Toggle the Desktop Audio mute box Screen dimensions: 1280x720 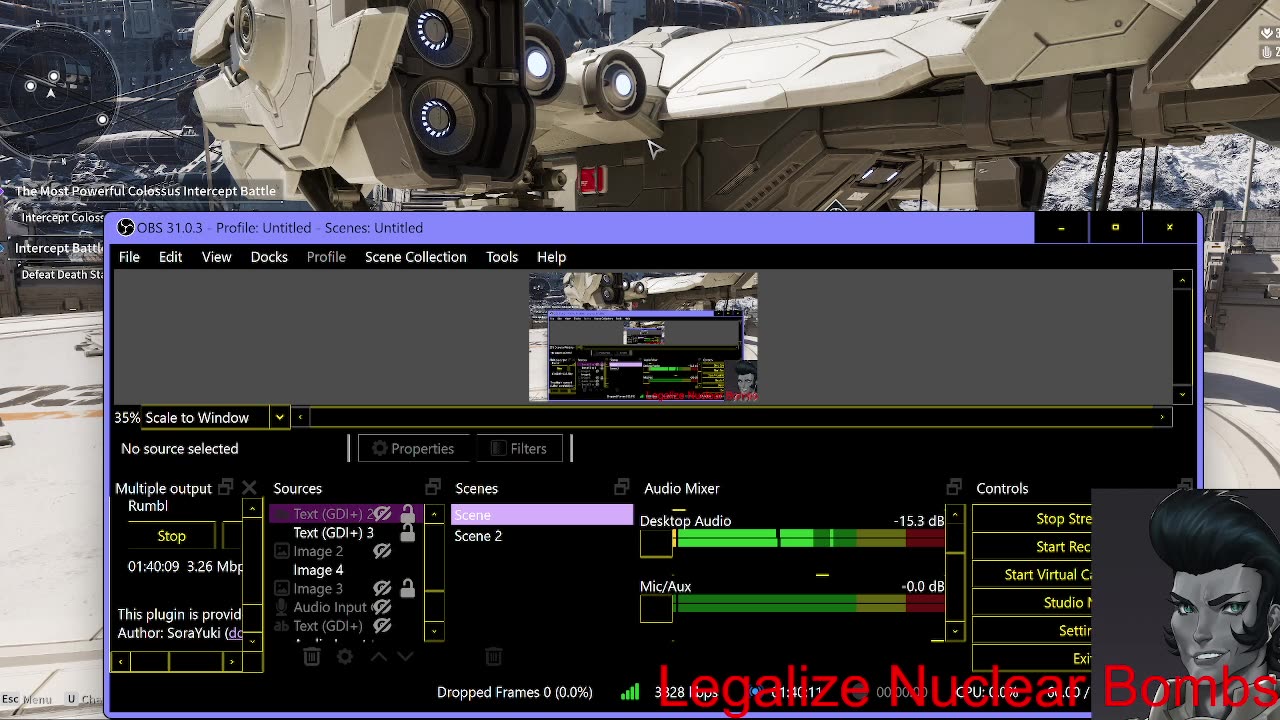656,543
